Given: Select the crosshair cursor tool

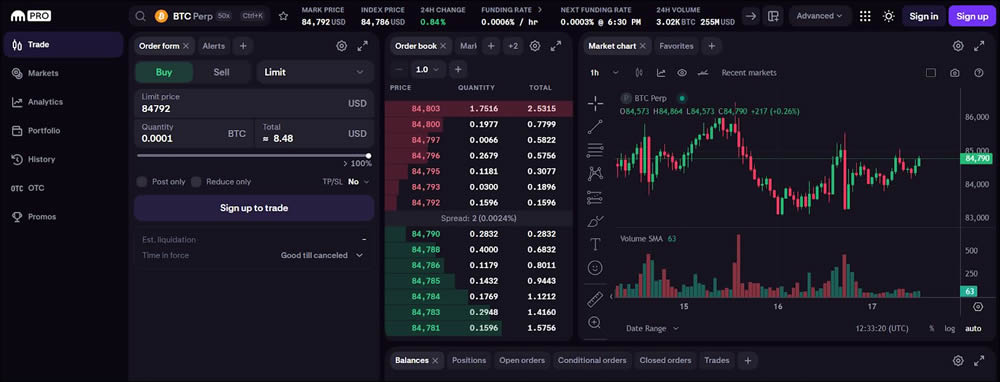Looking at the screenshot, I should [595, 103].
